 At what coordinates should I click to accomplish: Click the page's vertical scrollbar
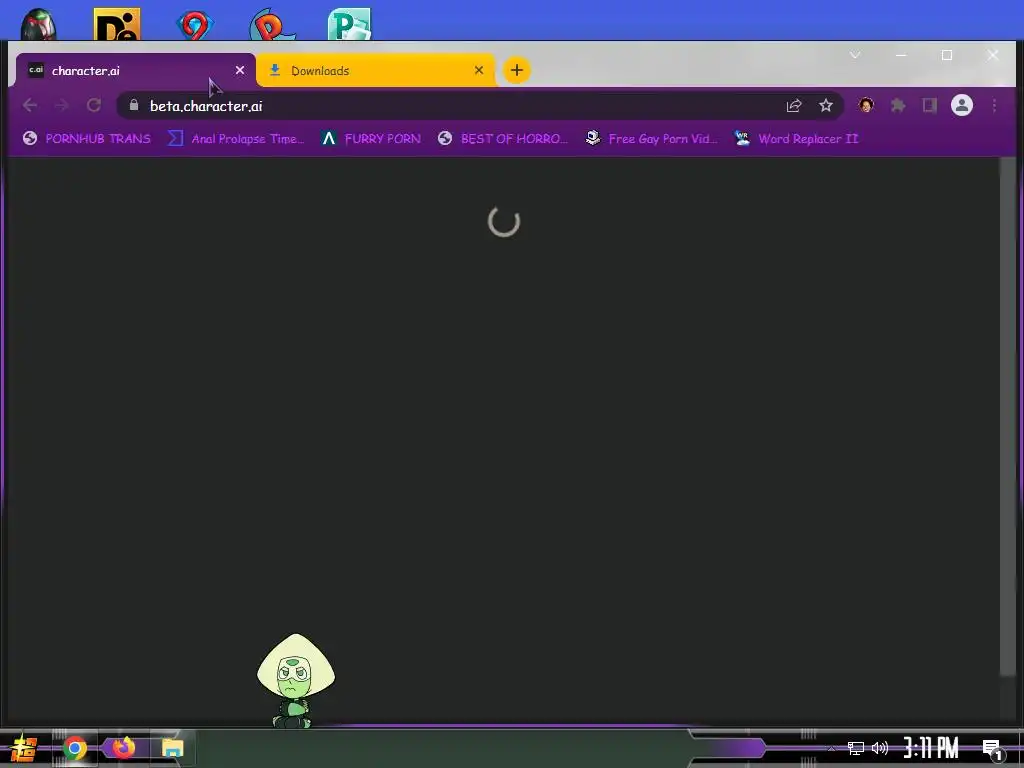(x=1008, y=416)
